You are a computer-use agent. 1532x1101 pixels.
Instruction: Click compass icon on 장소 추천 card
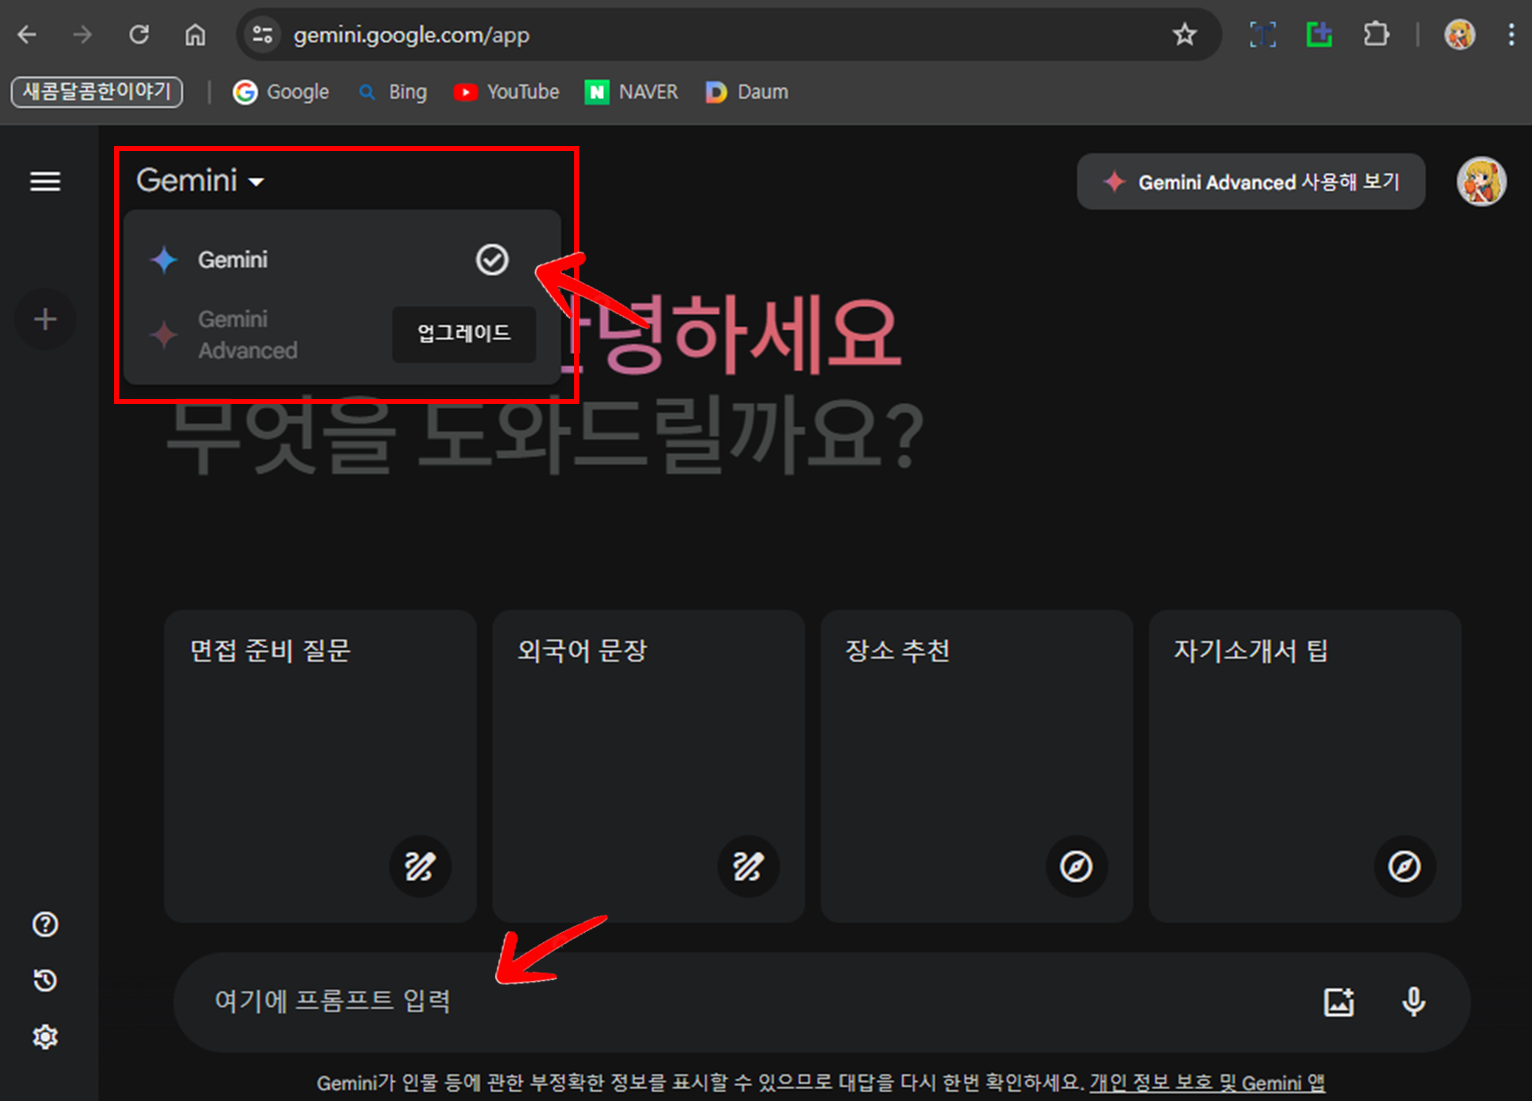pyautogui.click(x=1076, y=866)
